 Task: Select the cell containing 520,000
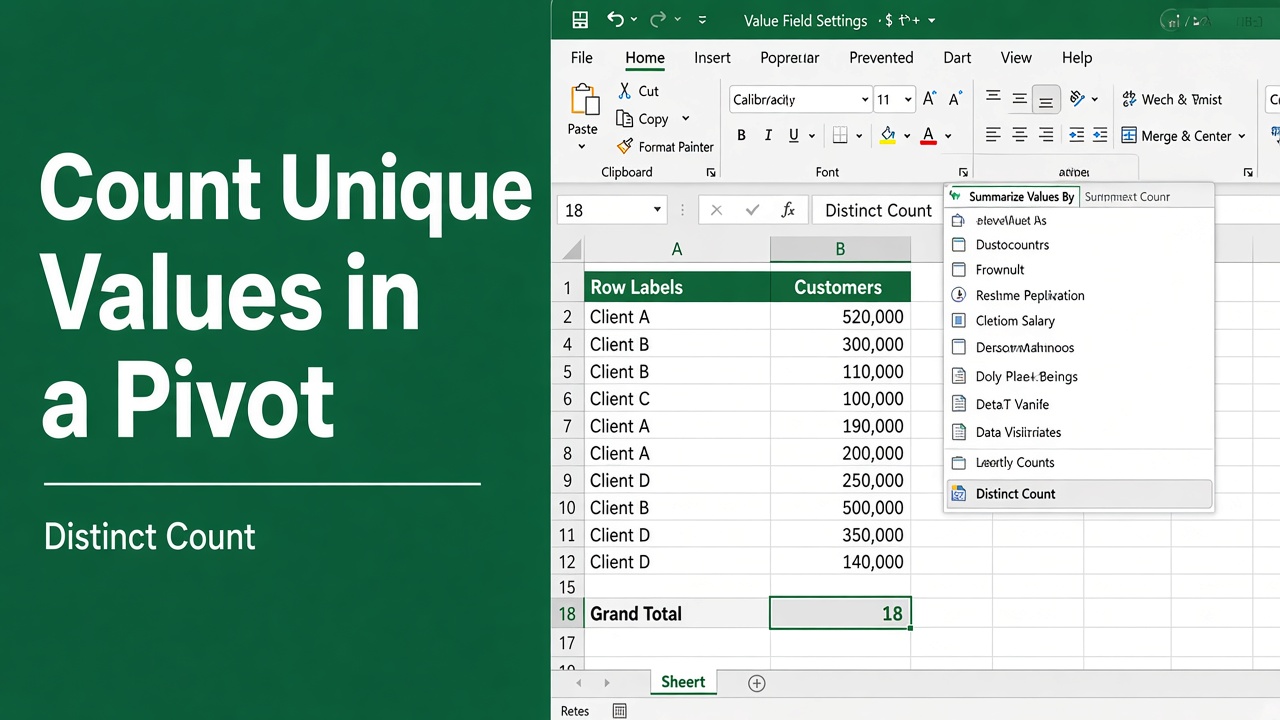[840, 317]
